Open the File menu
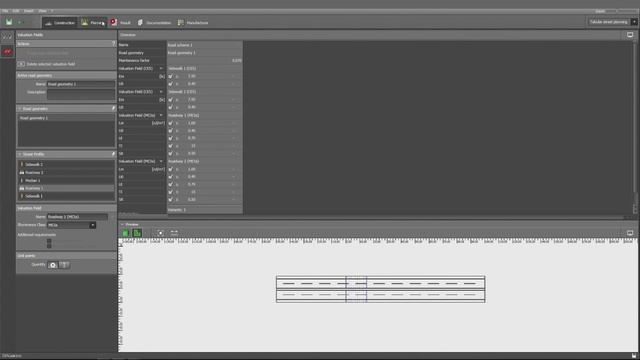Viewport: 640px width, 360px height. coord(5,11)
